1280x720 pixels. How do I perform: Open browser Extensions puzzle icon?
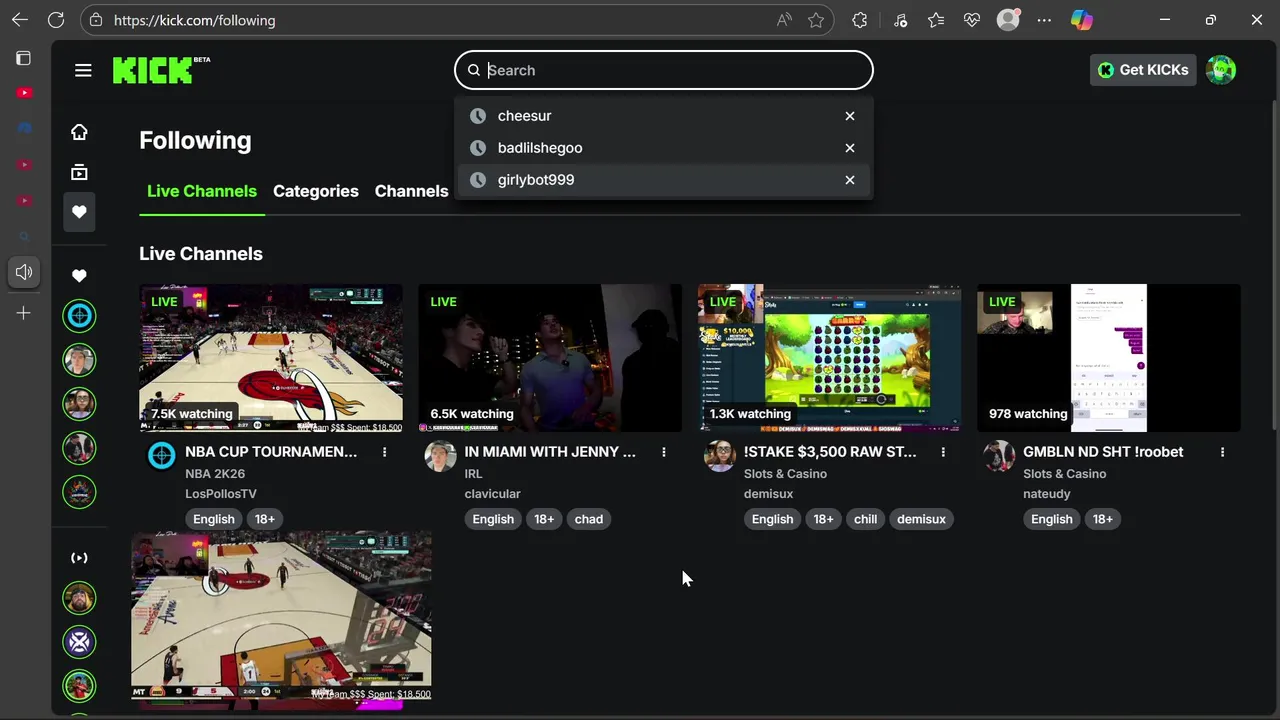tap(860, 20)
